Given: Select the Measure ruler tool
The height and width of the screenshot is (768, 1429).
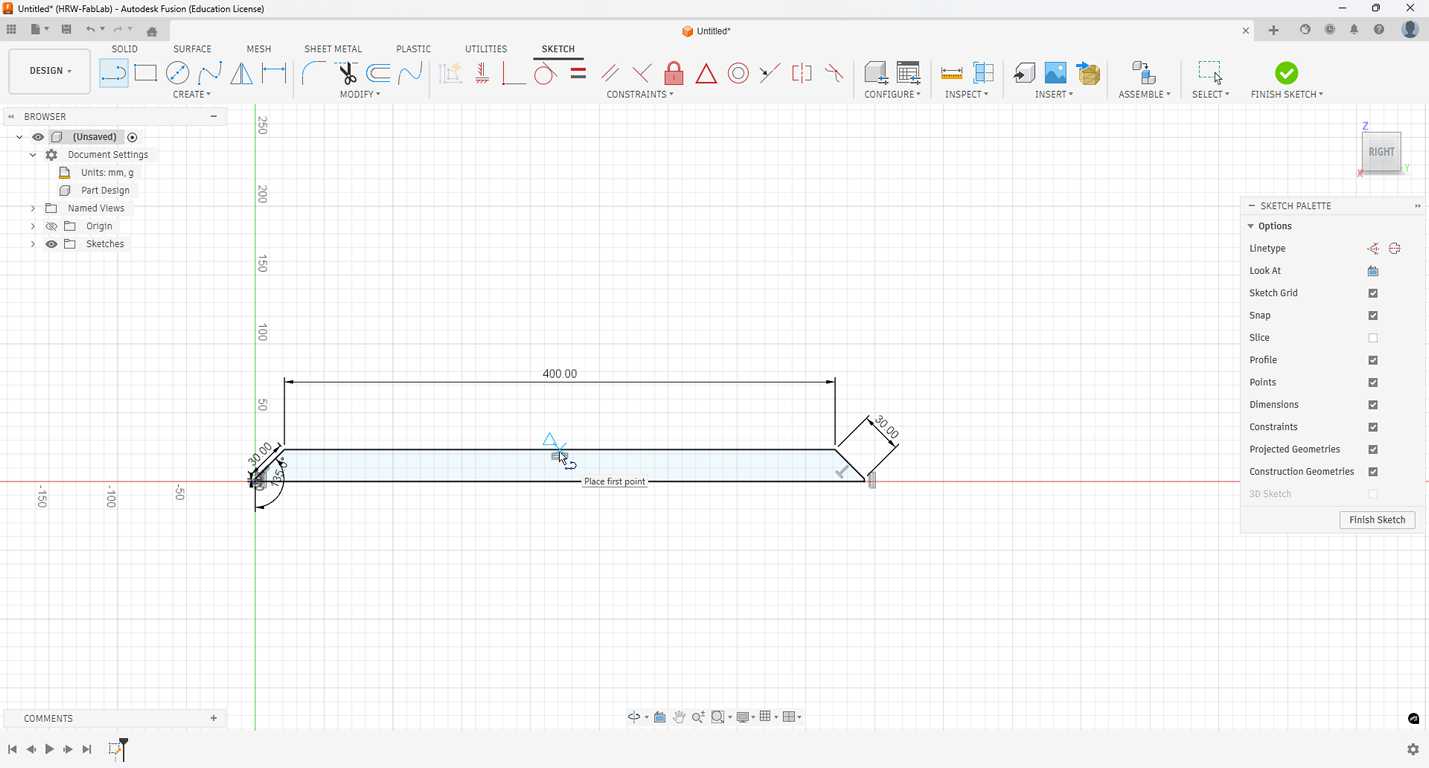Looking at the screenshot, I should click(x=952, y=73).
